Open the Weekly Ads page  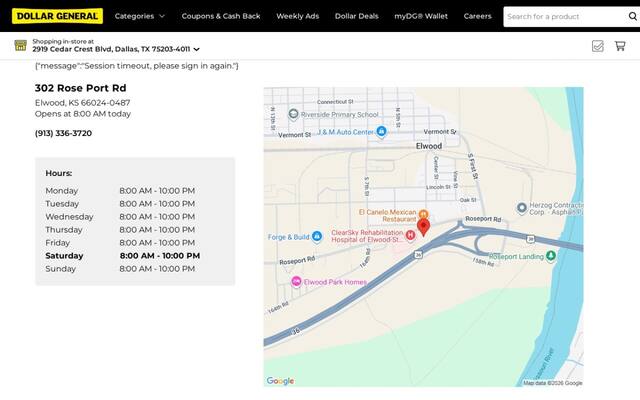click(x=298, y=16)
